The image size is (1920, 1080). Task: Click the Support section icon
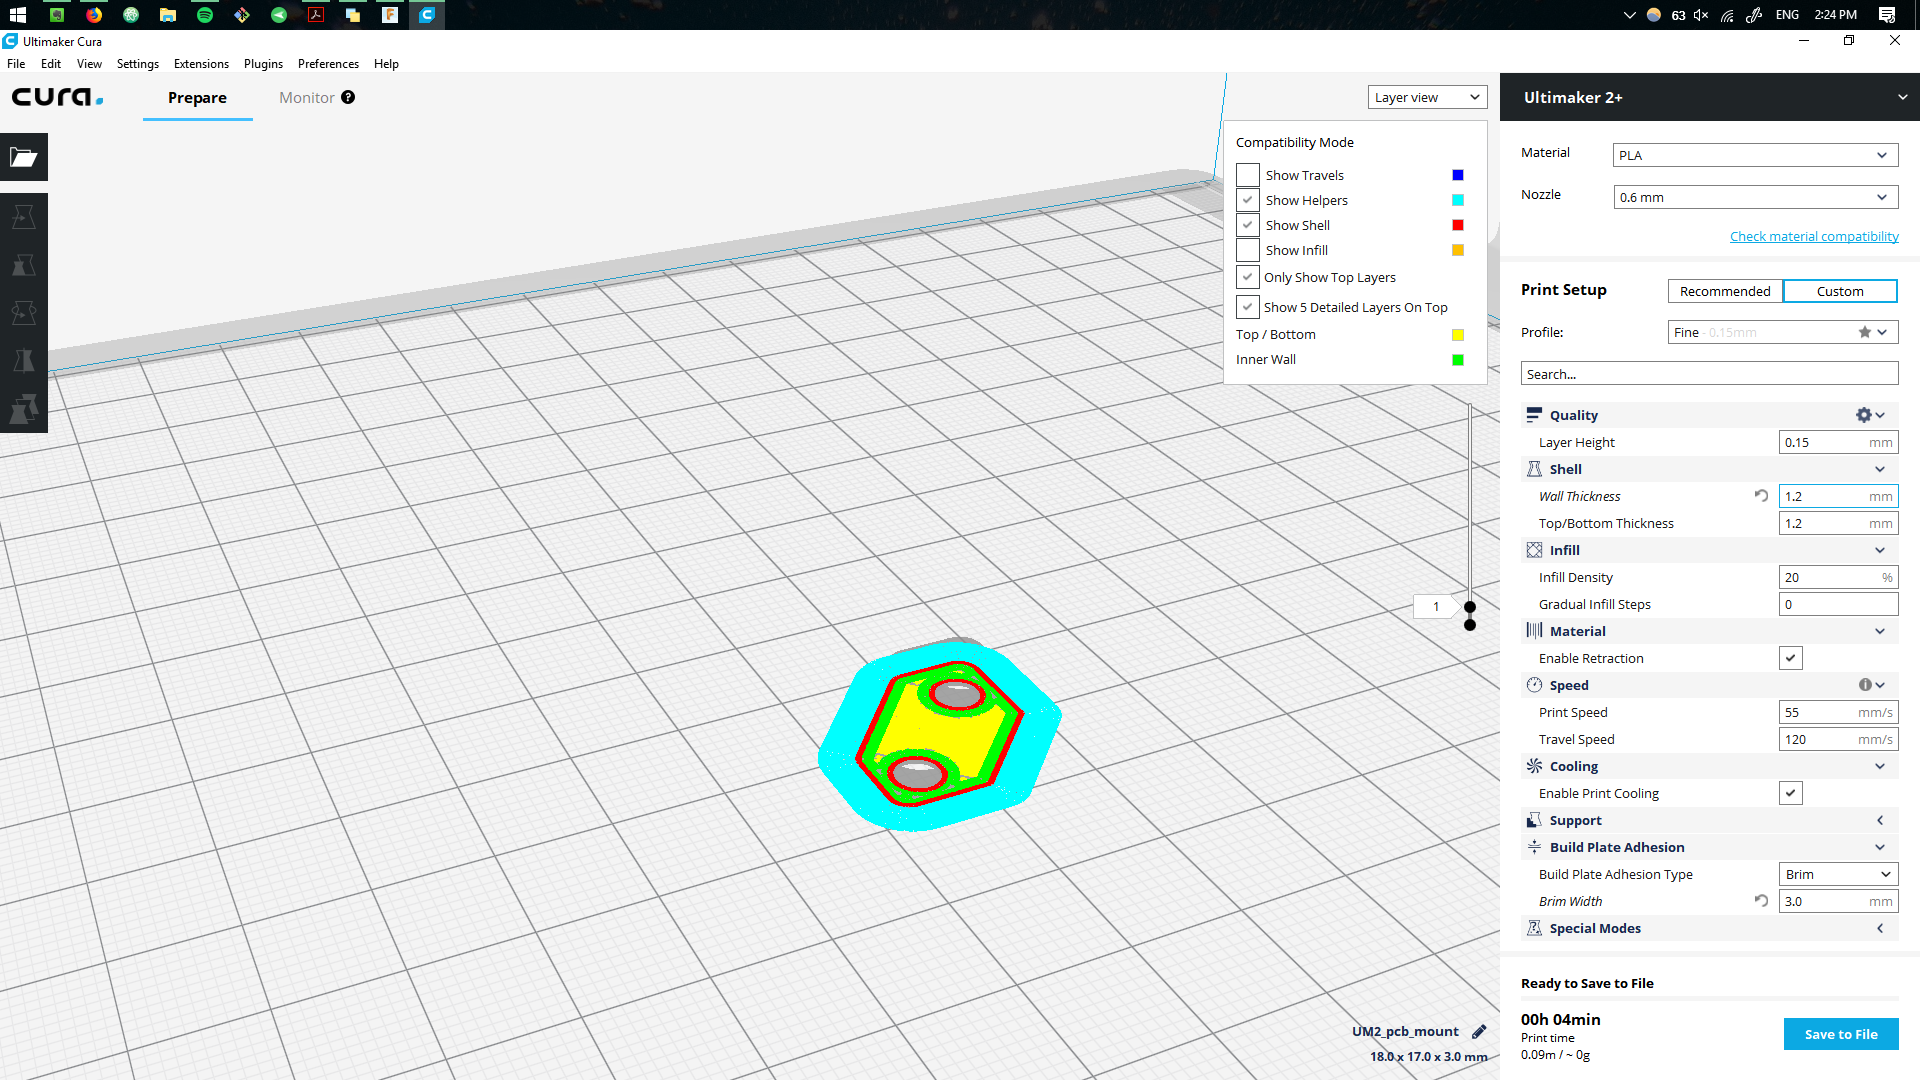(1534, 820)
